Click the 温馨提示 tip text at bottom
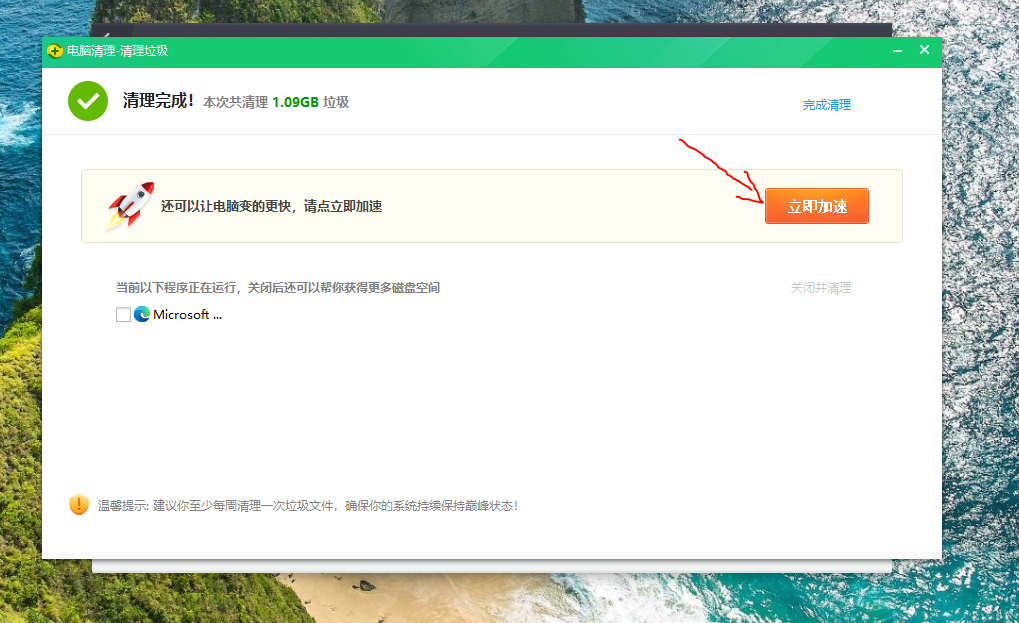The width and height of the screenshot is (1019, 623). pyautogui.click(x=308, y=505)
